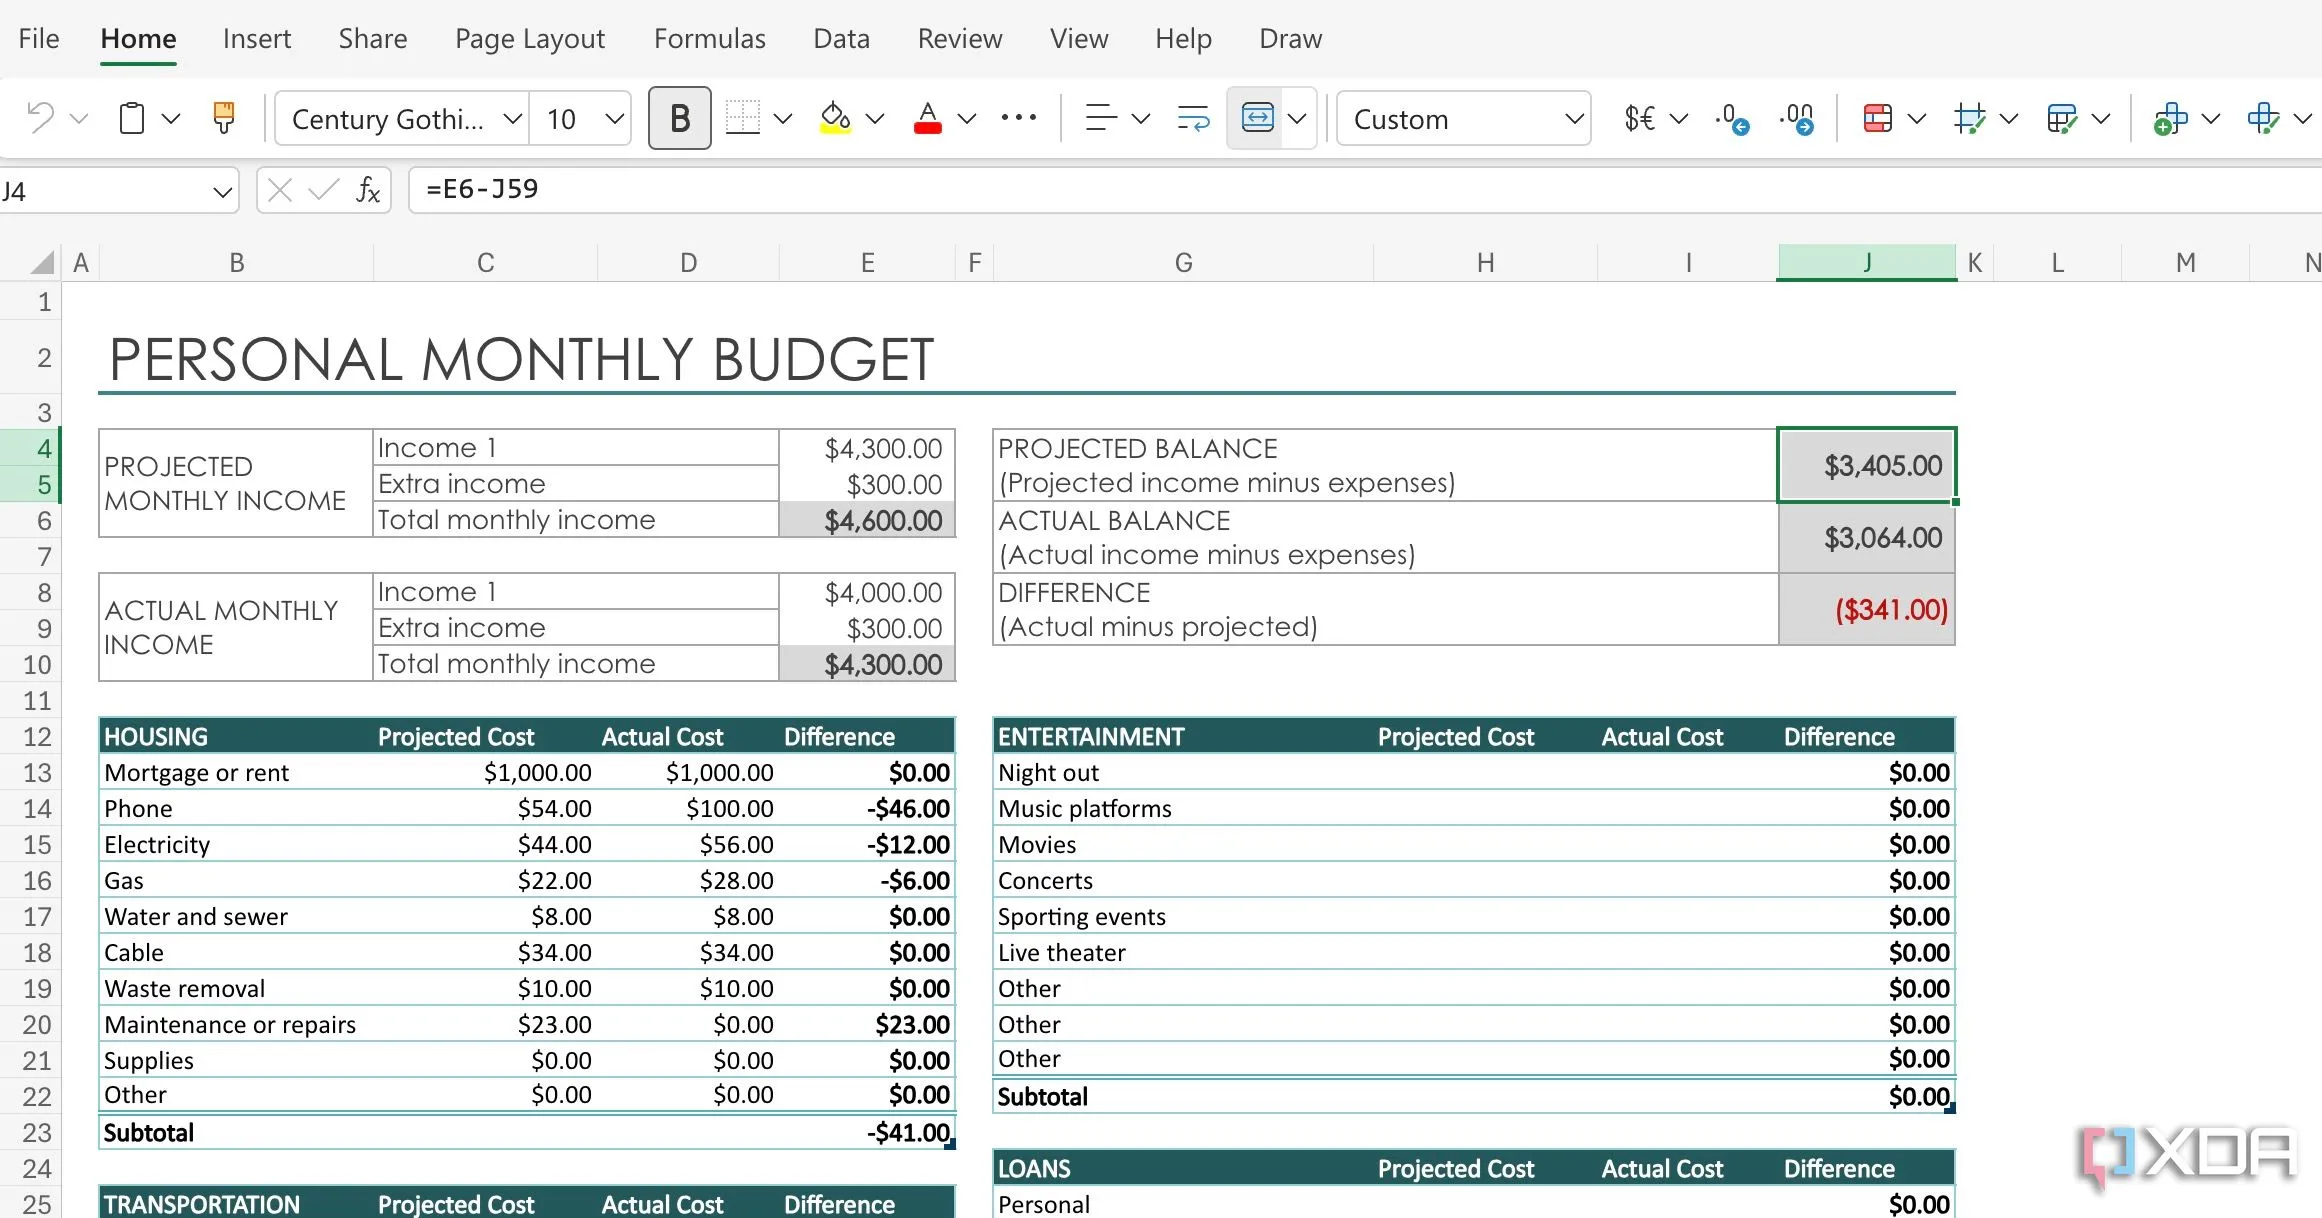Click the Format as Table icon
The height and width of the screenshot is (1218, 2322).
pyautogui.click(x=2061, y=118)
